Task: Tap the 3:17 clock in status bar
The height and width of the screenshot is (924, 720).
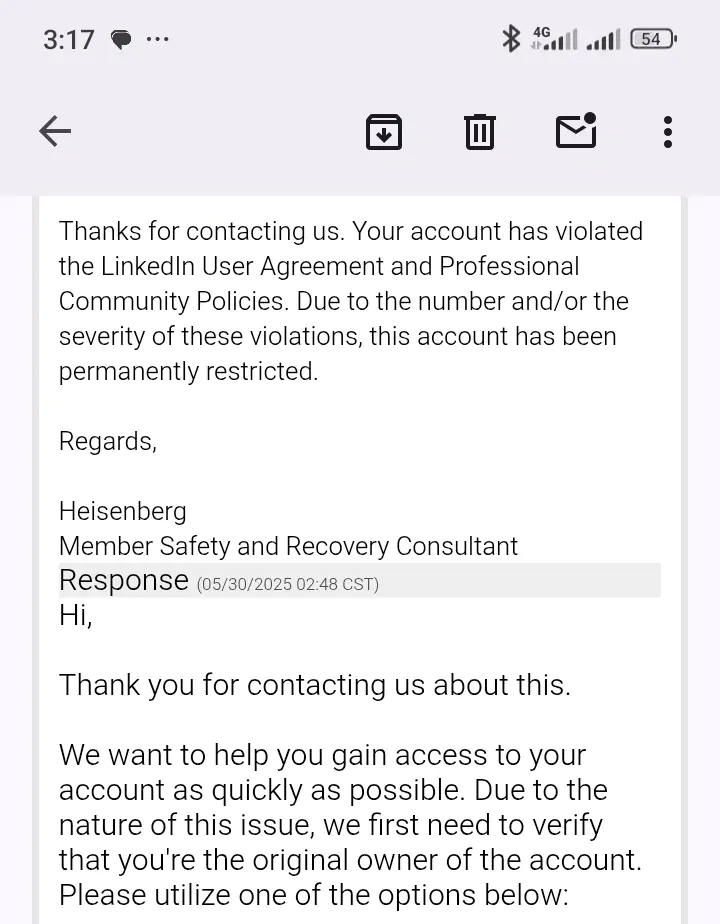Action: 68,40
